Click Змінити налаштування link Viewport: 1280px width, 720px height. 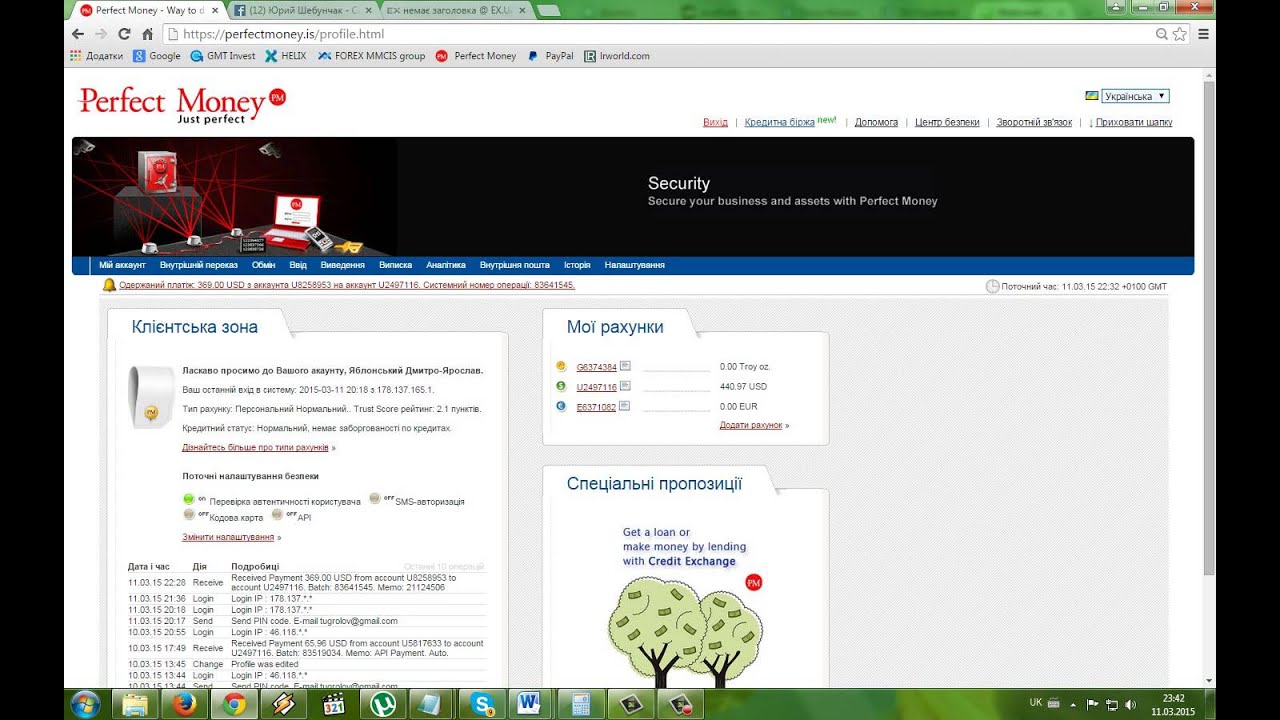(x=228, y=537)
